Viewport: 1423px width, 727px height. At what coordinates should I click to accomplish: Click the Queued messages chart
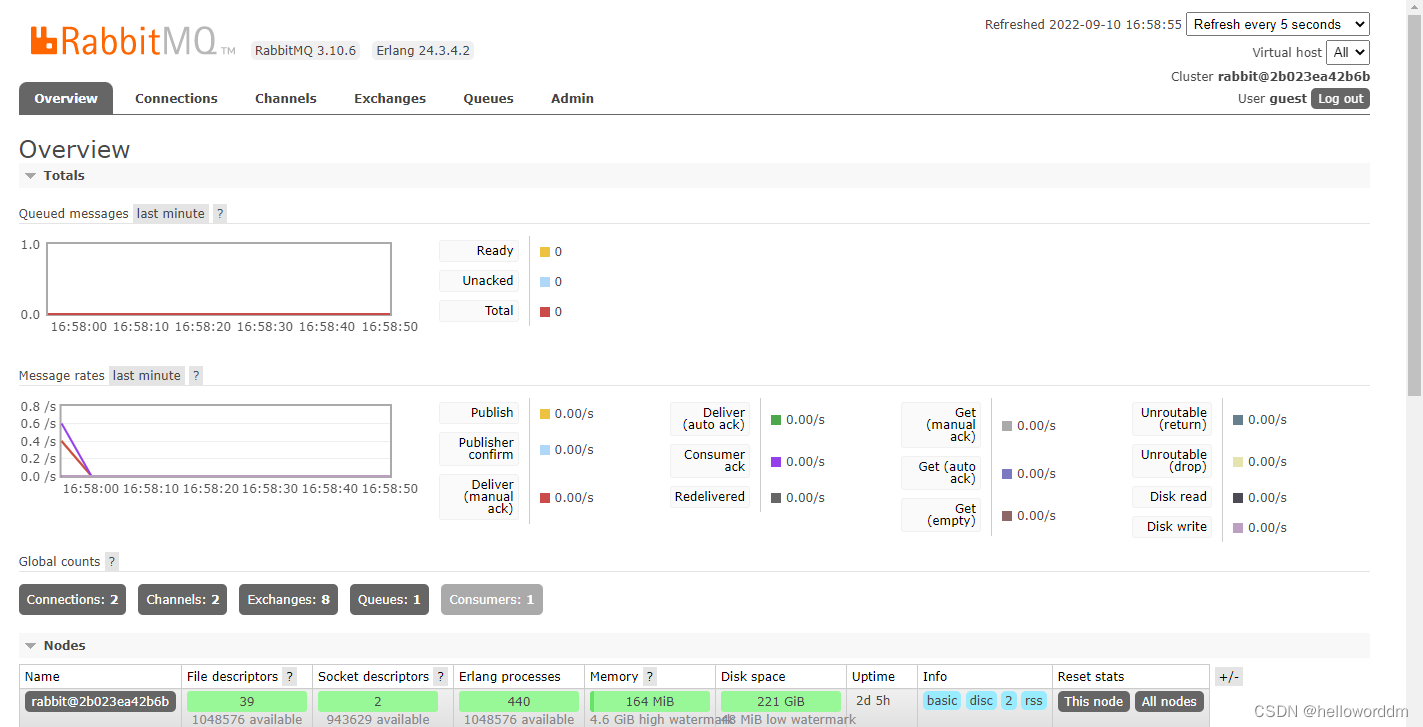tap(217, 279)
